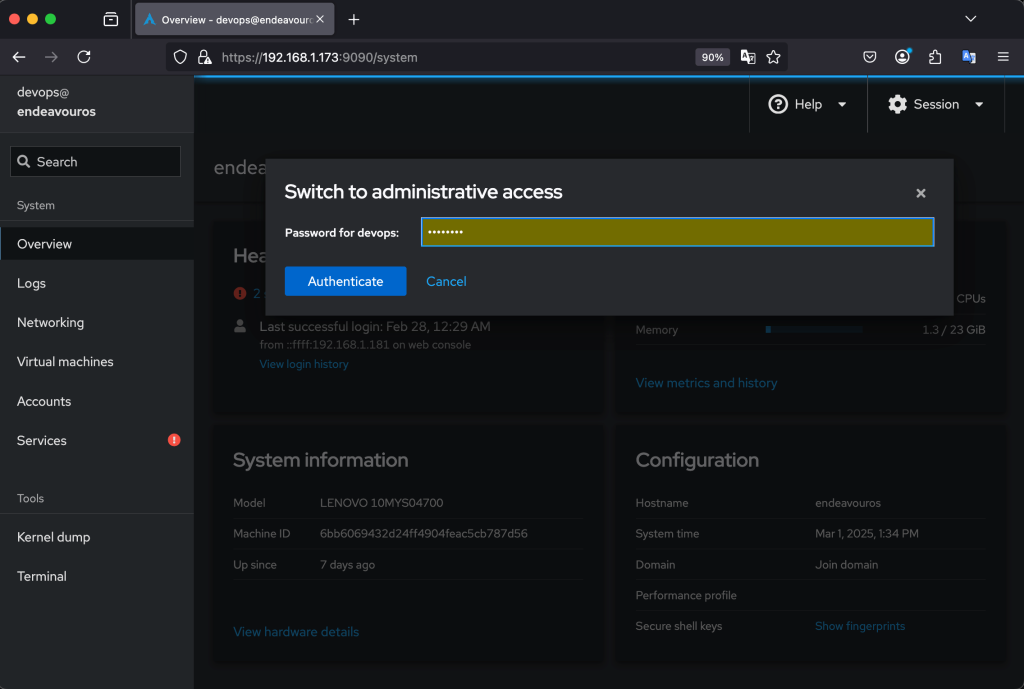
Task: Open the Firefox hamburger menu
Action: (1002, 57)
